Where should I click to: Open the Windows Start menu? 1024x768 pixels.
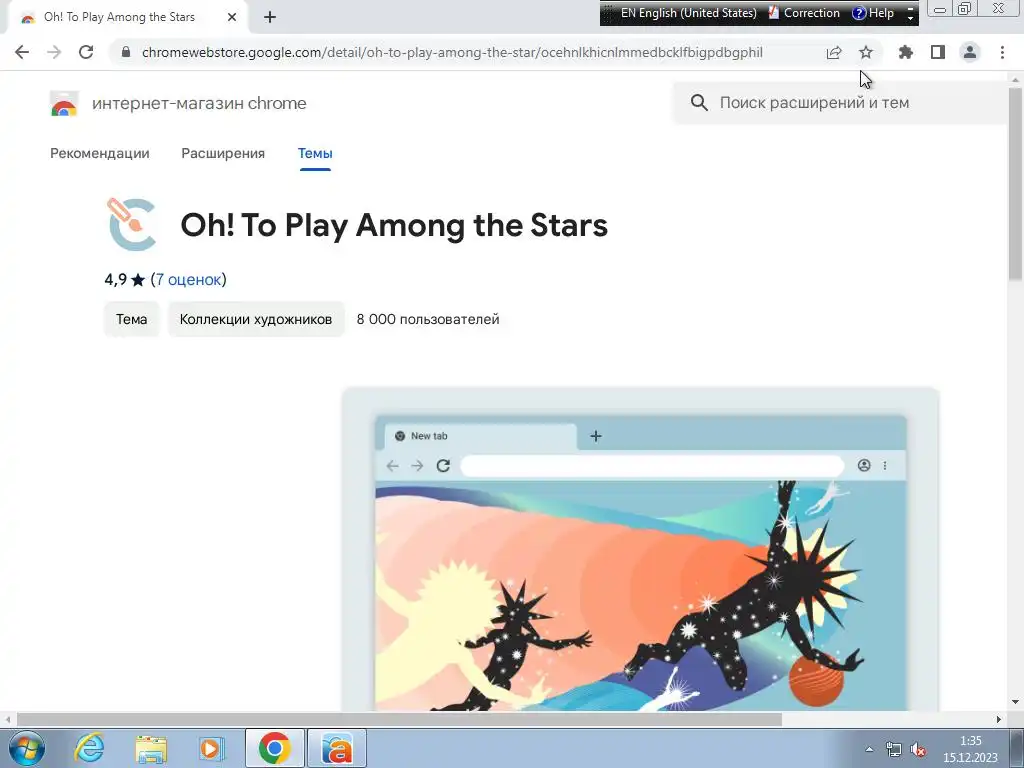27,748
